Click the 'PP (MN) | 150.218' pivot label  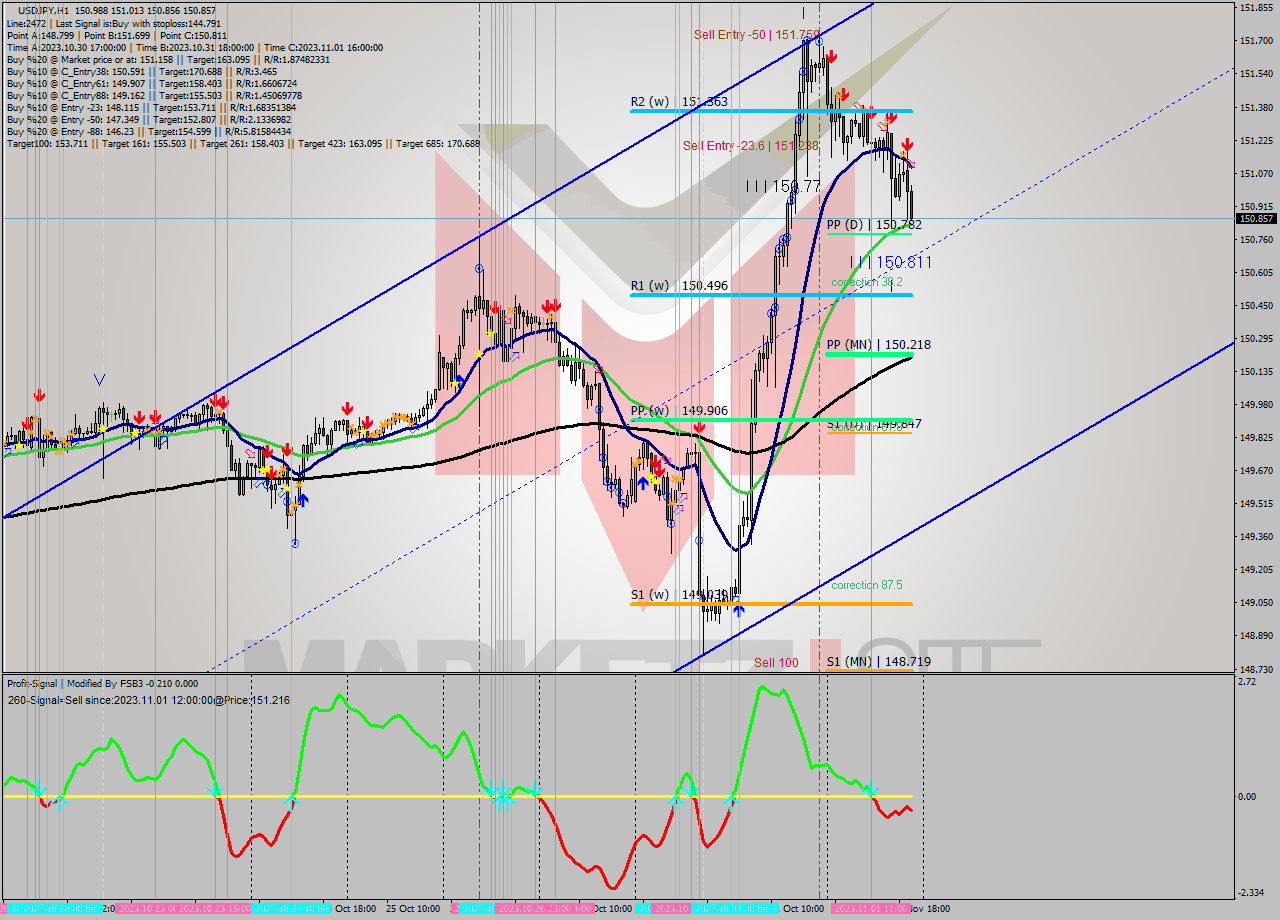[878, 343]
